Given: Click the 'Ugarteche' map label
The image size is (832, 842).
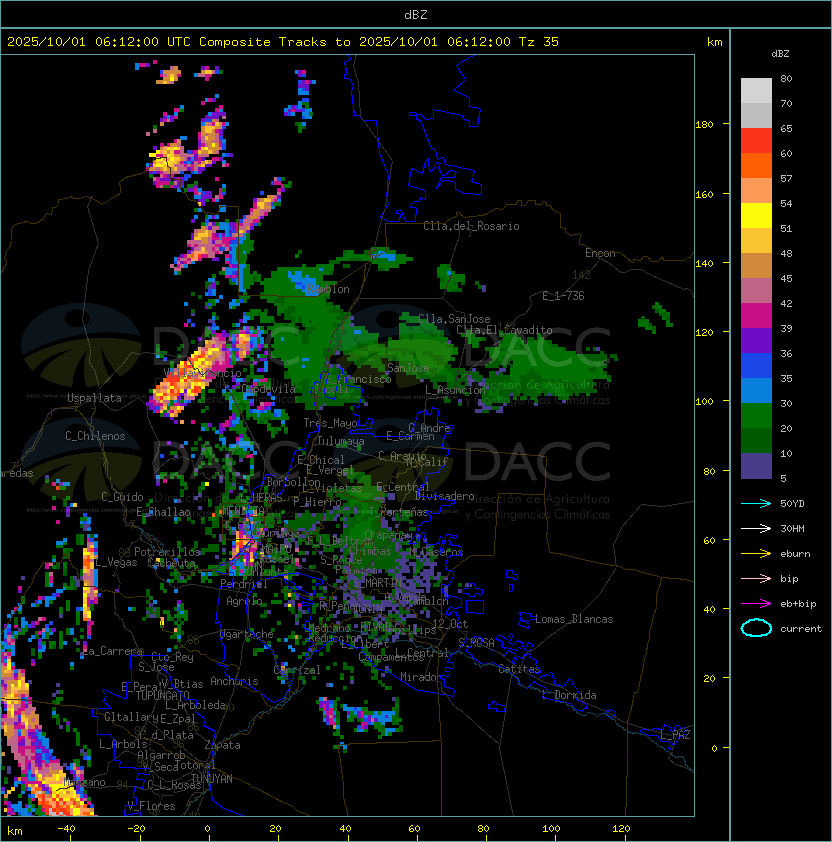Looking at the screenshot, I should [x=247, y=634].
